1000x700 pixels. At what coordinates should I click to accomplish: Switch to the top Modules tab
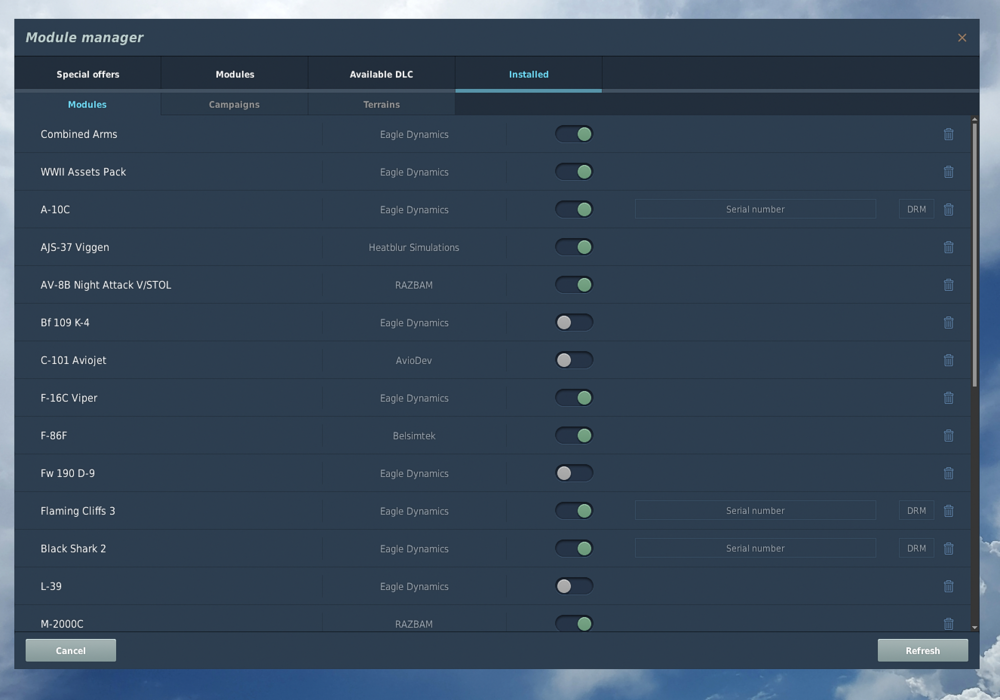[235, 74]
